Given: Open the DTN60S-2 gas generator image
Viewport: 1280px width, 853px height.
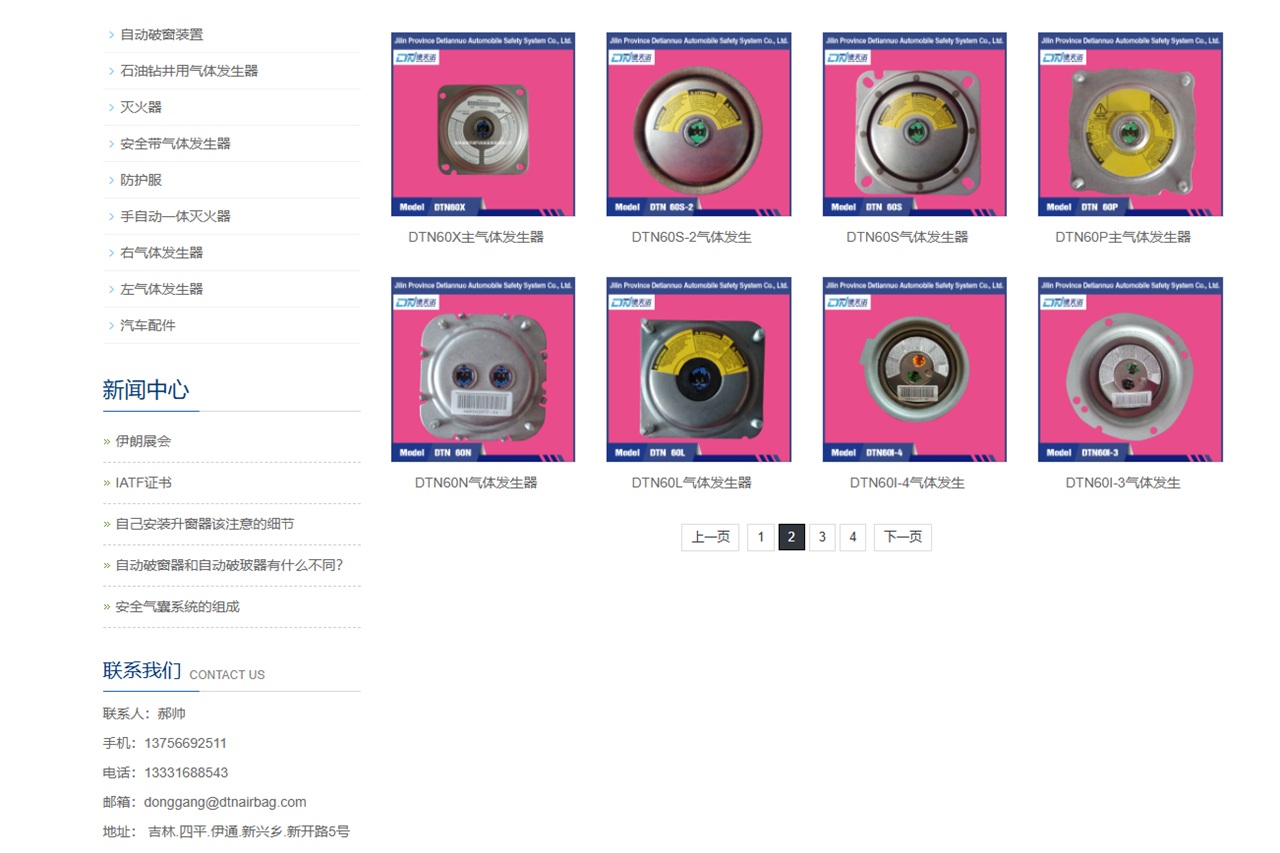Looking at the screenshot, I should point(699,124).
